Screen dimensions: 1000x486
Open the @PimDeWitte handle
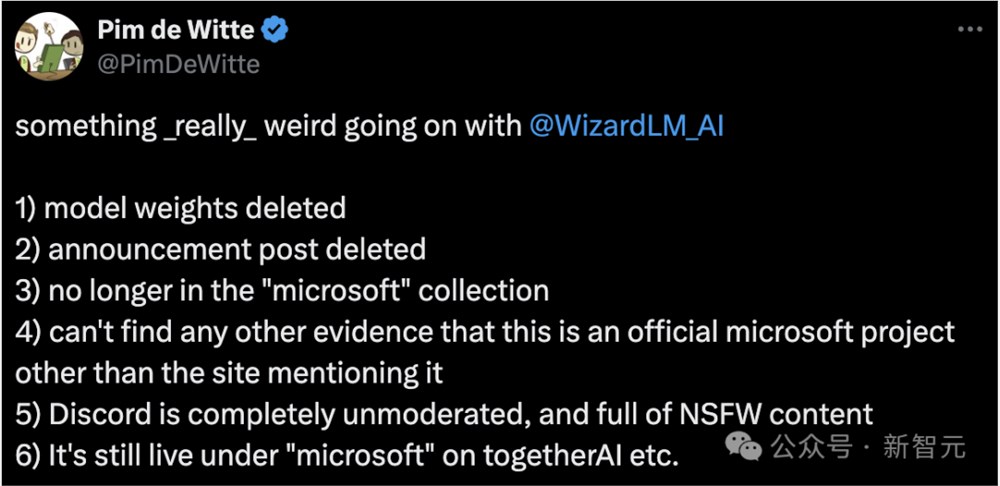tap(178, 65)
